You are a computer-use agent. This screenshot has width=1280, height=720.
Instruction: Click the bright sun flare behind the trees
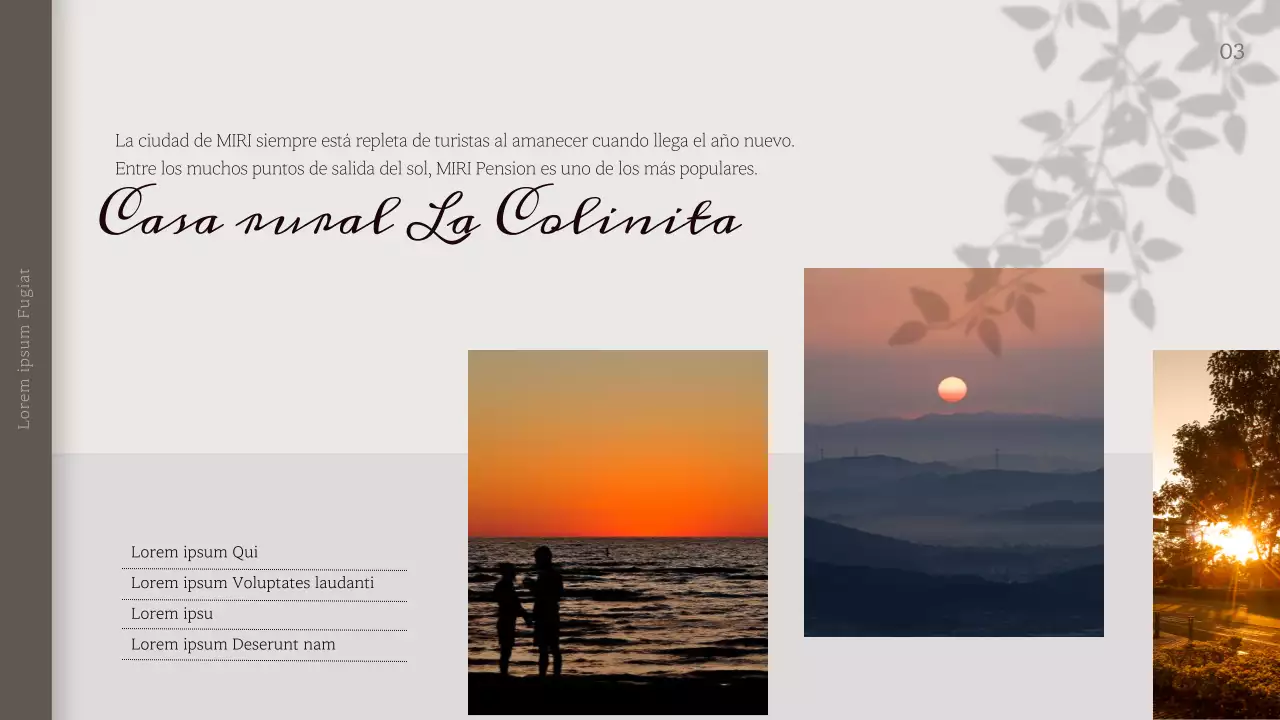(1229, 541)
